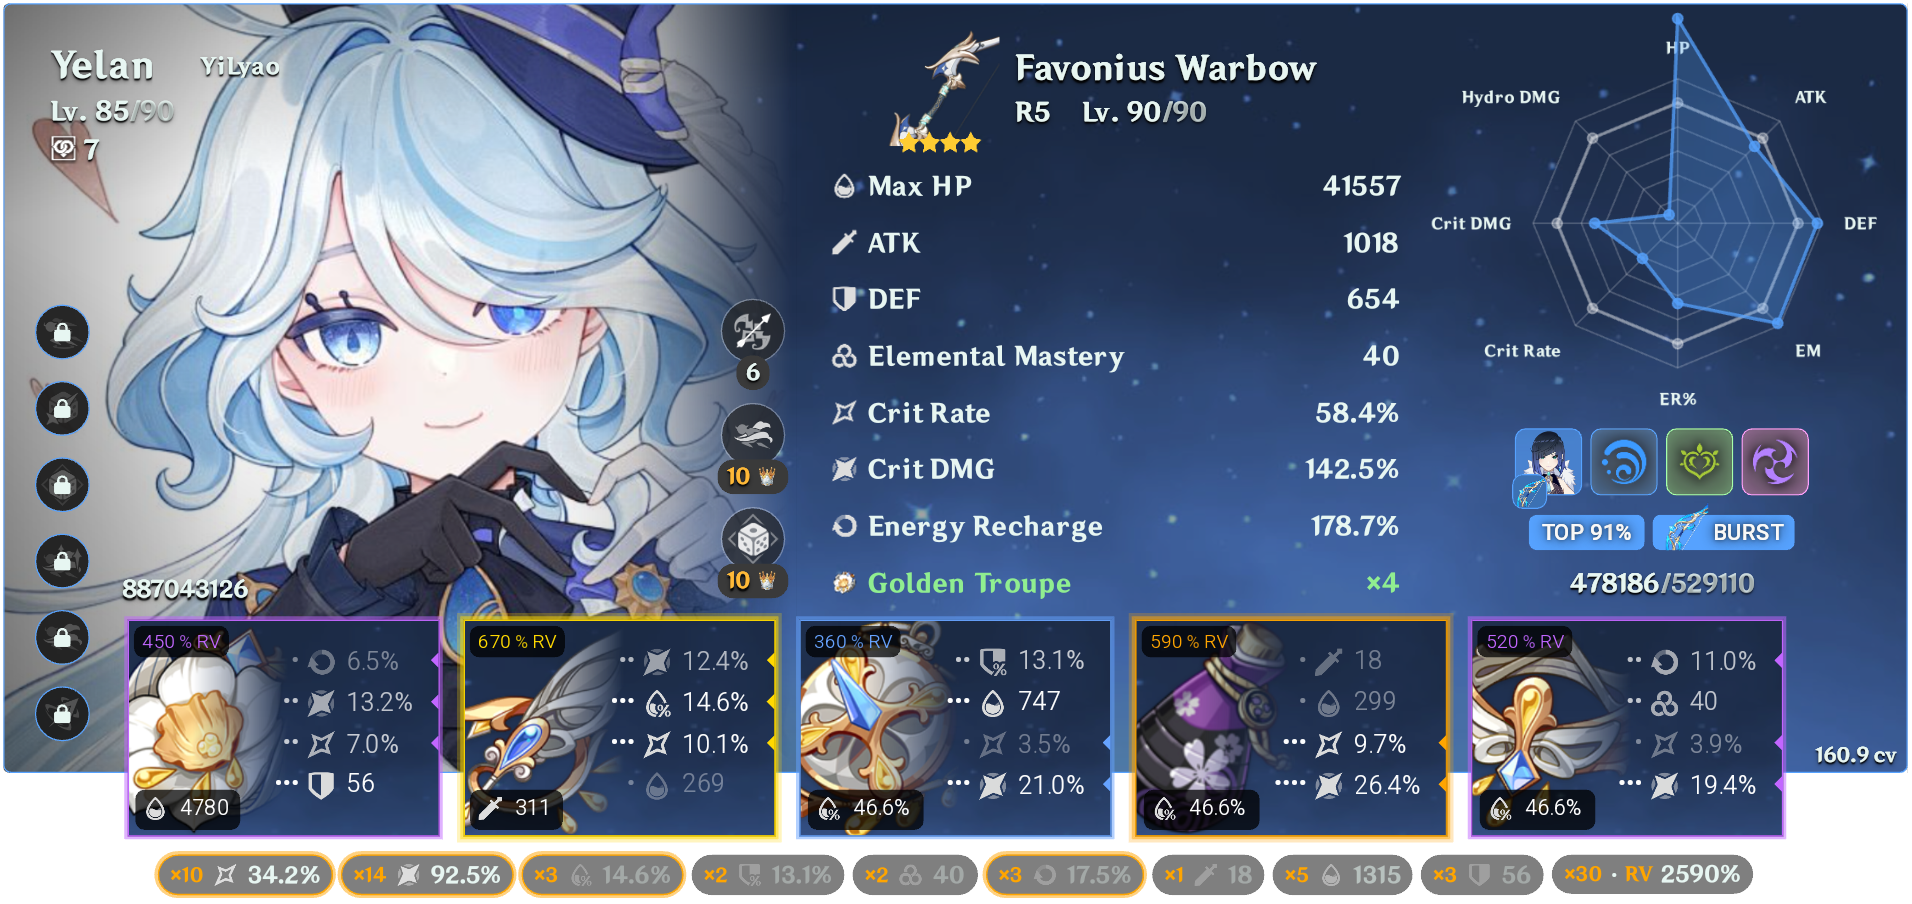Select the blue Hydro element team icon
This screenshot has height=904, width=1912.
1624,462
